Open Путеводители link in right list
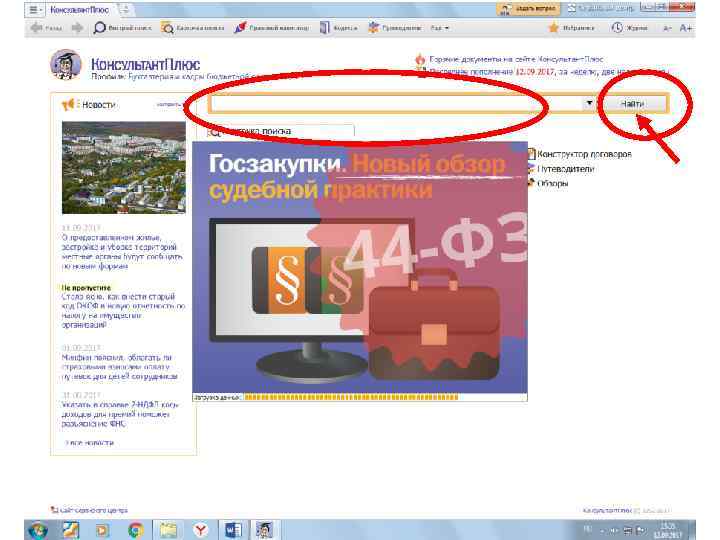 tap(566, 169)
